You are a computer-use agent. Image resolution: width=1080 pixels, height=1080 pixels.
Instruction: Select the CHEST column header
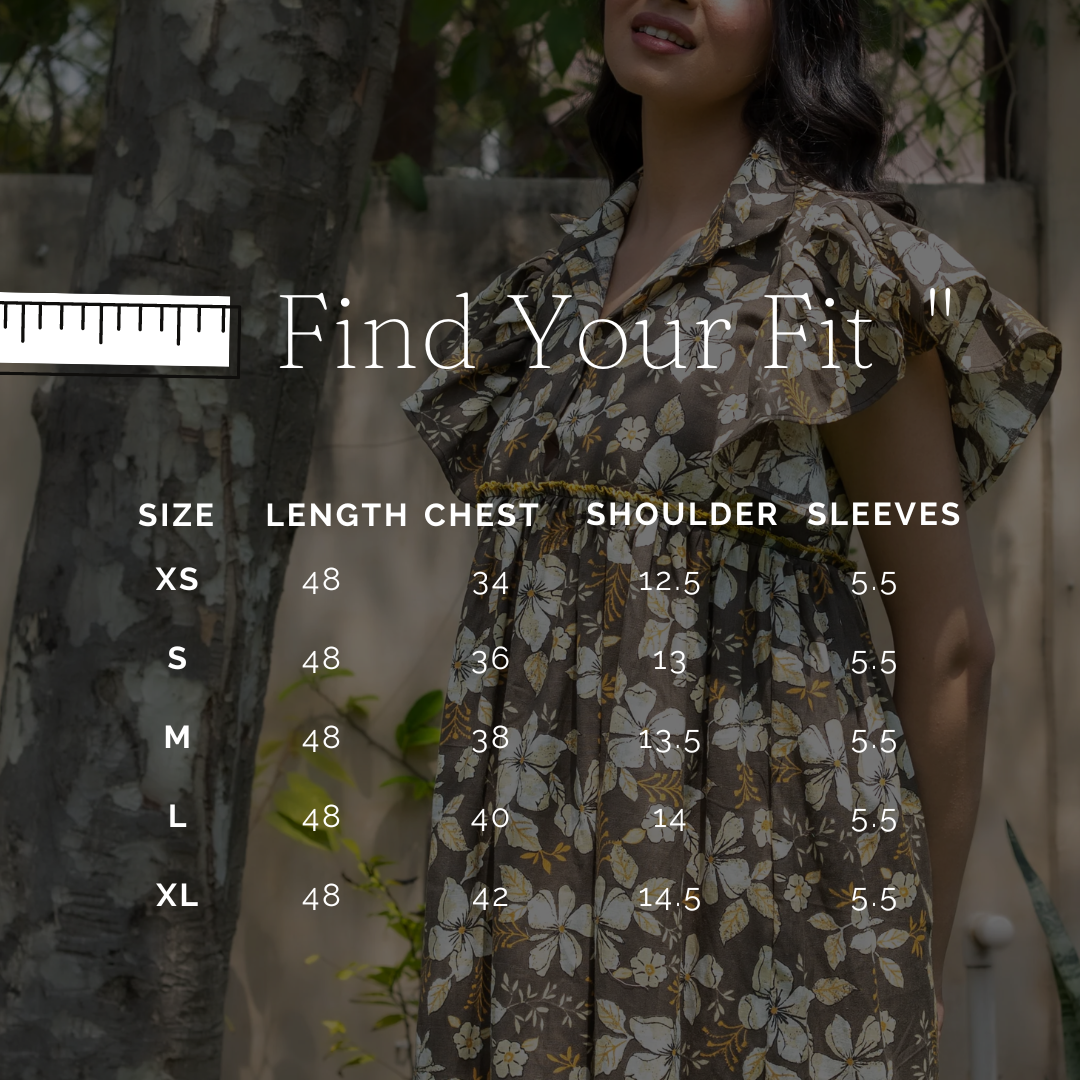click(481, 515)
